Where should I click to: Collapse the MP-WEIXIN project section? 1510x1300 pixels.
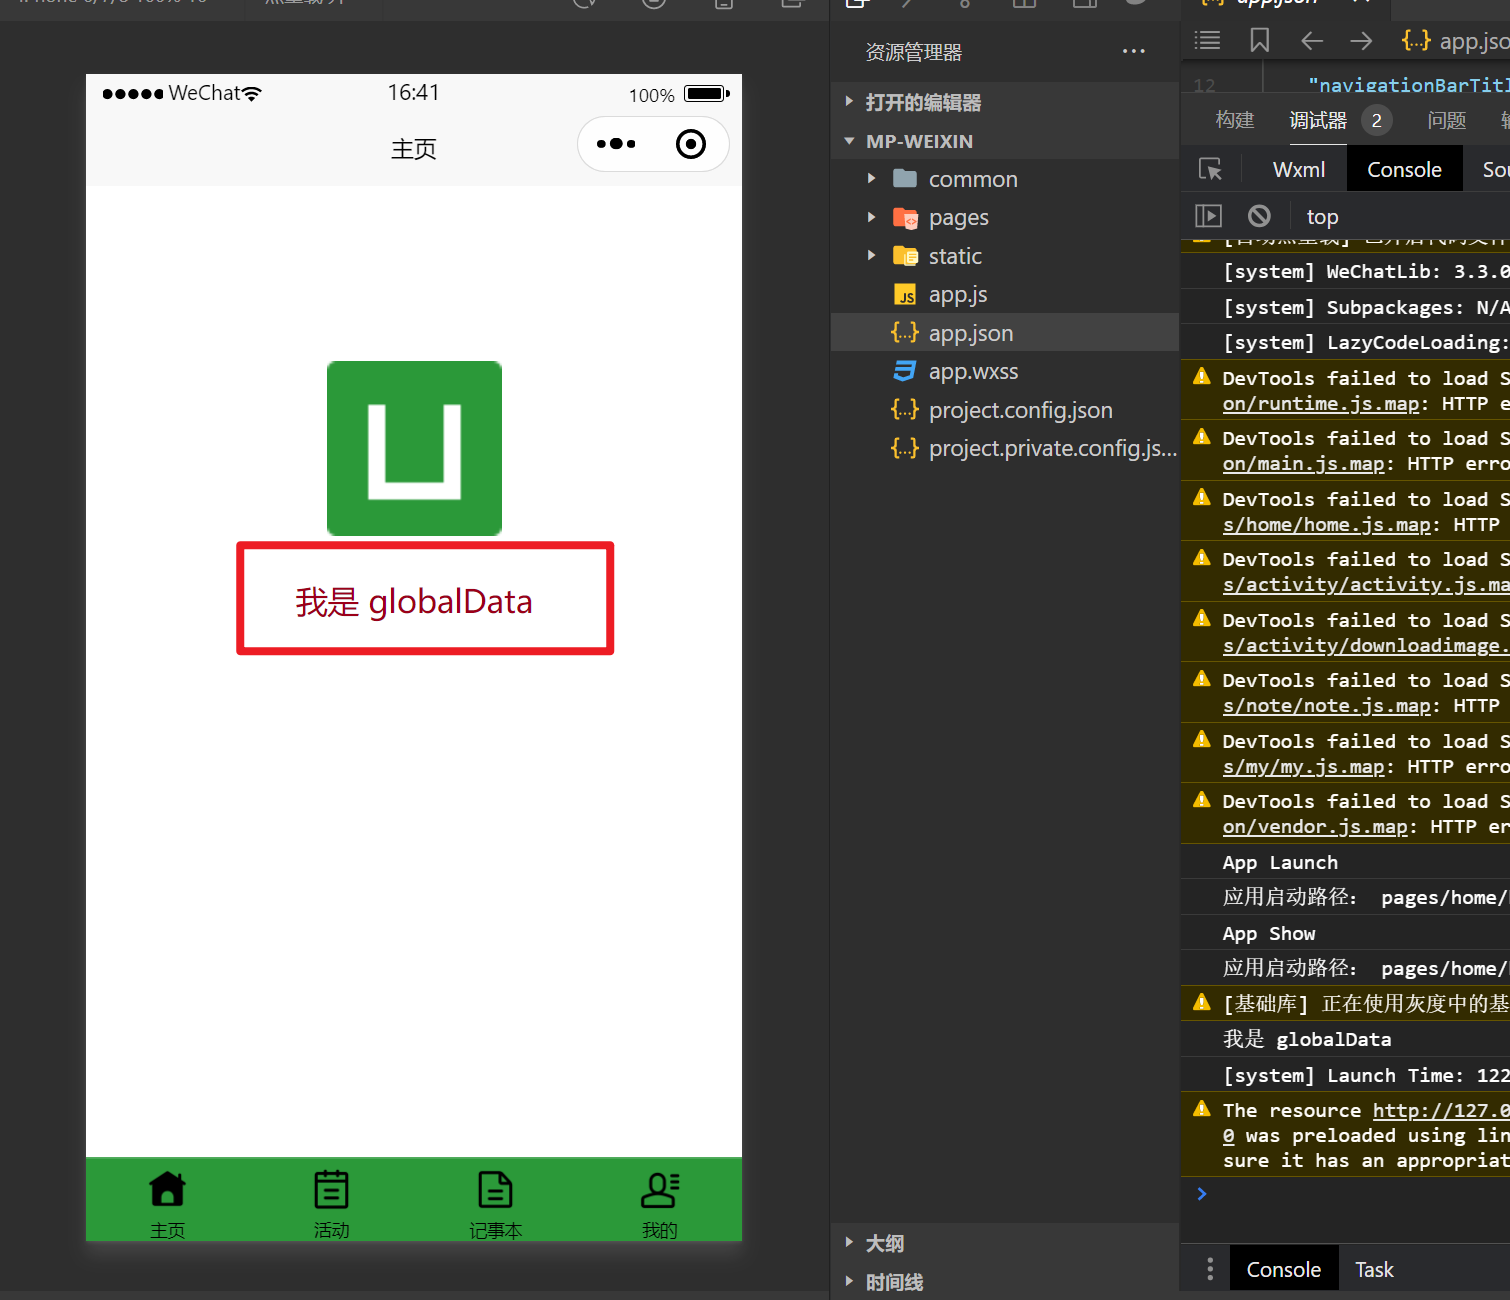[849, 141]
